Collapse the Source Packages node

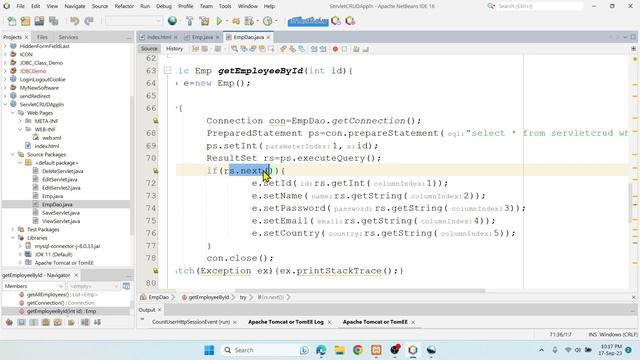(13, 154)
